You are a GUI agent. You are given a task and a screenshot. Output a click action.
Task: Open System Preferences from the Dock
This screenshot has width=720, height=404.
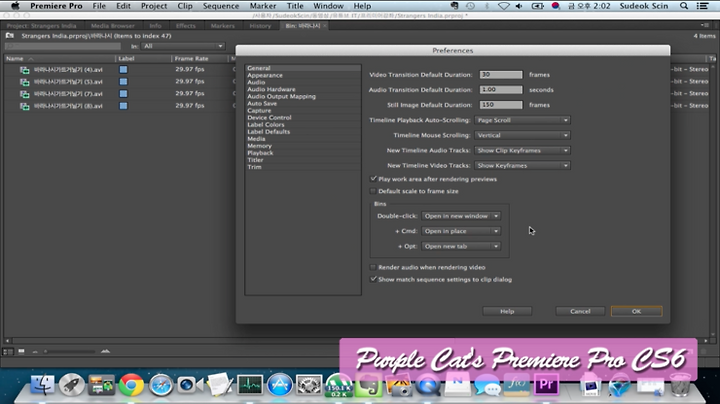(x=309, y=385)
